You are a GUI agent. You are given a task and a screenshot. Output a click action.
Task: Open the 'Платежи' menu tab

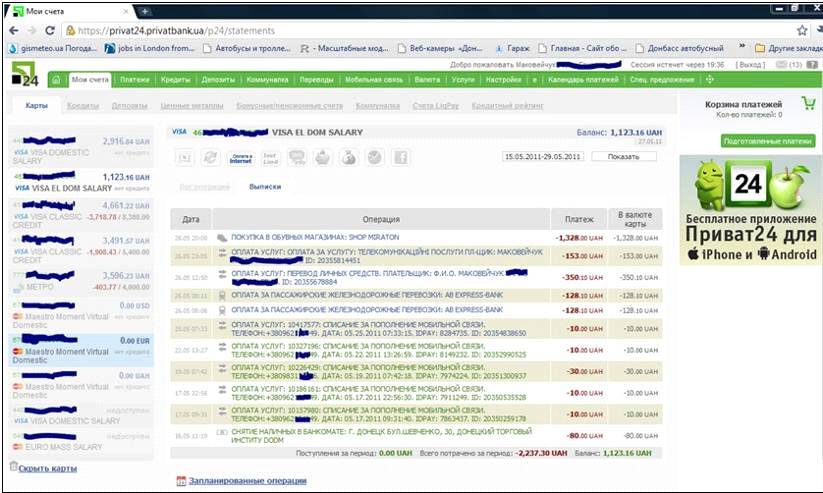[x=135, y=79]
